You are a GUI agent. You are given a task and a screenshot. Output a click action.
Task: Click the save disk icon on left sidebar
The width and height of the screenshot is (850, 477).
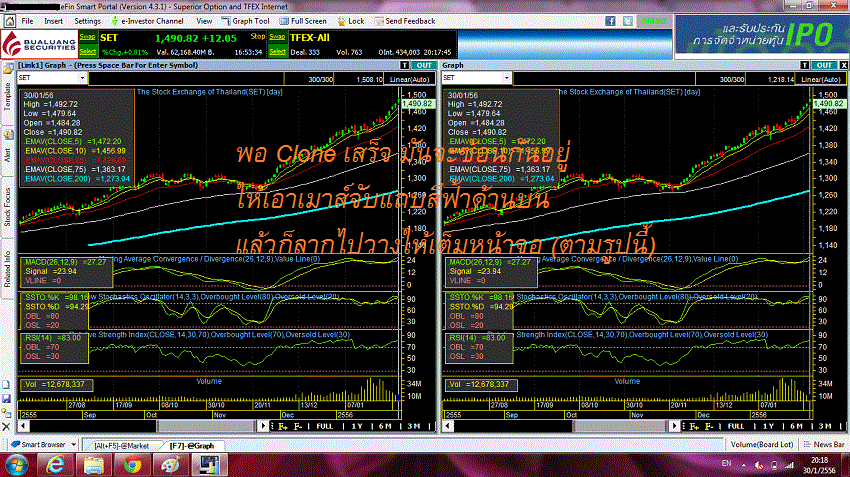tap(7, 399)
